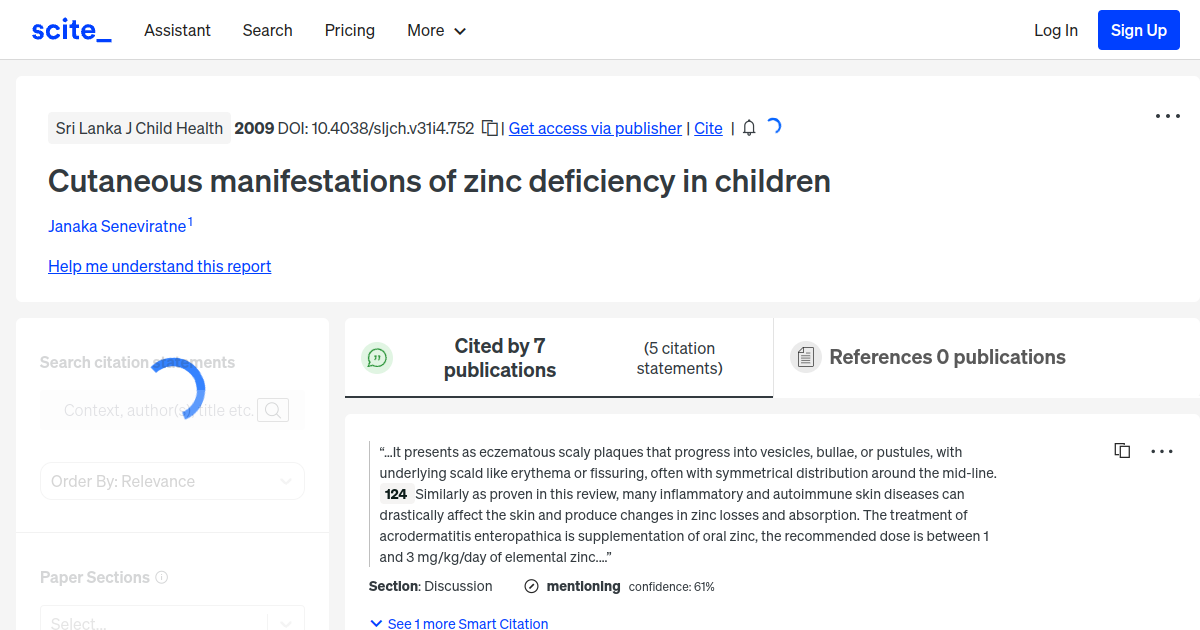The width and height of the screenshot is (1200, 630).
Task: Click the notification bell beside Cite
Action: coord(748,128)
